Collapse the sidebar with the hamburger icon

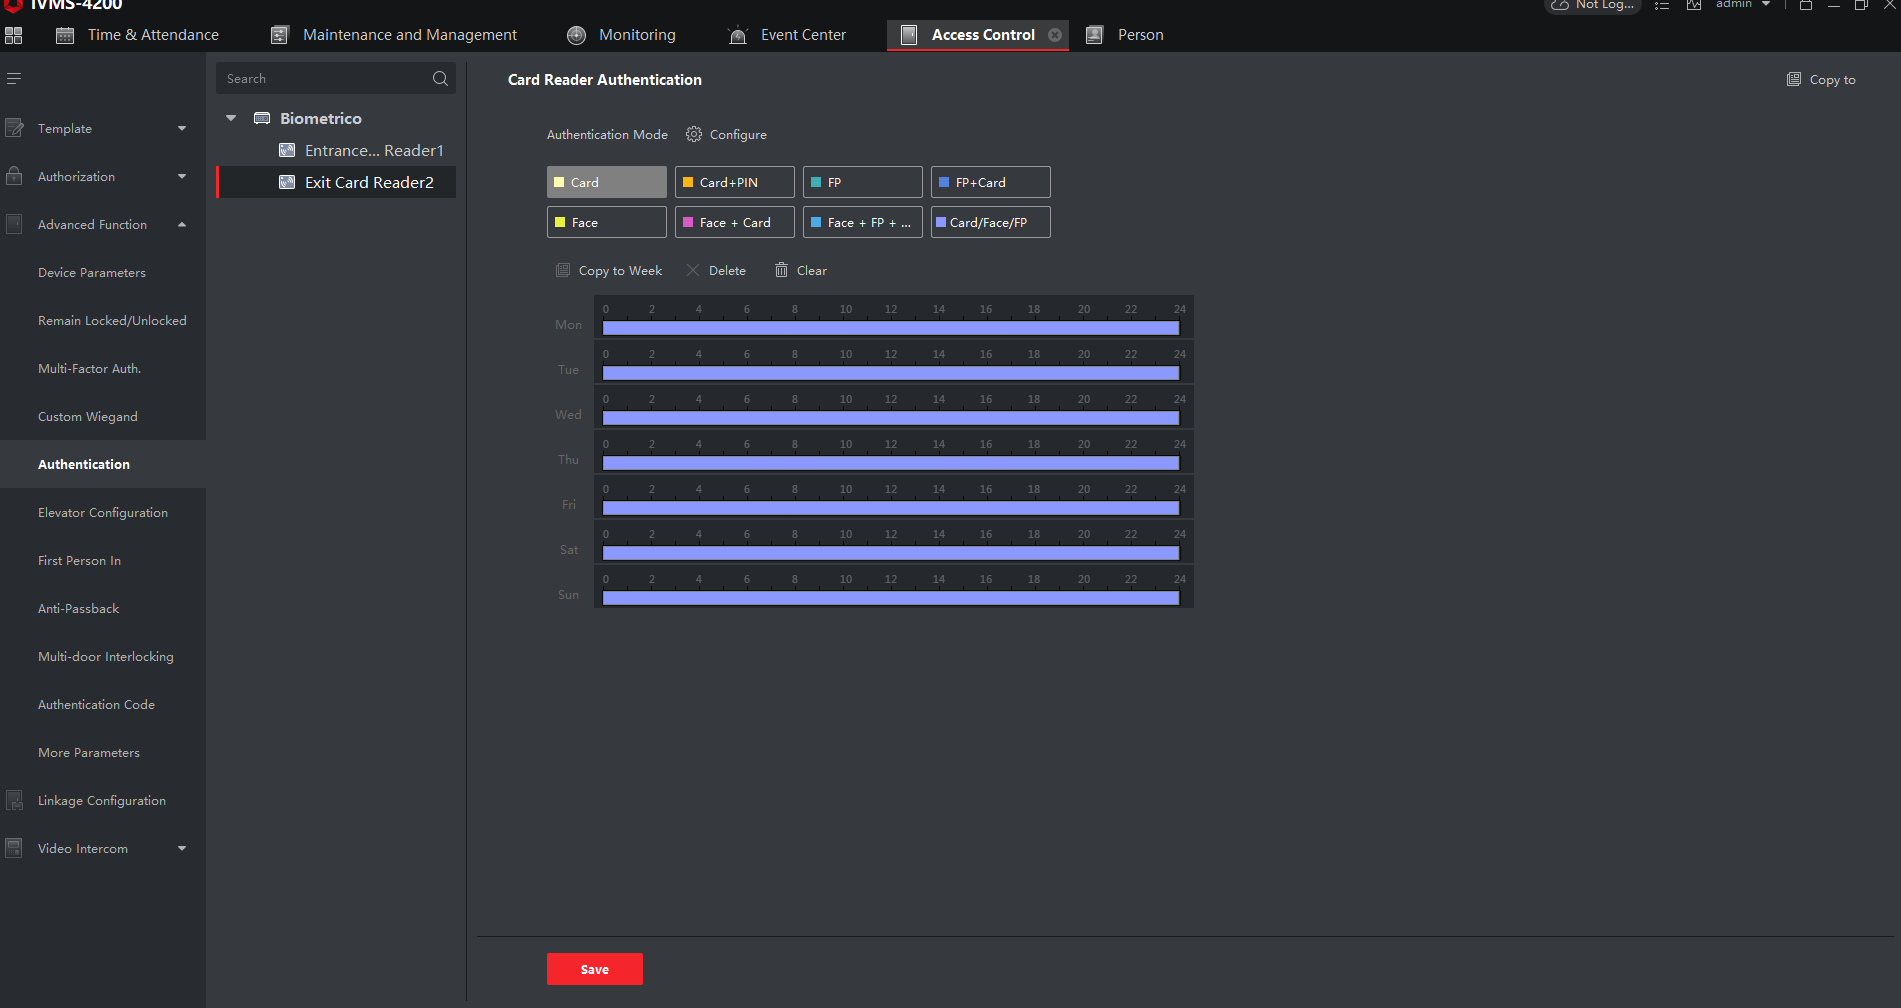tap(14, 79)
